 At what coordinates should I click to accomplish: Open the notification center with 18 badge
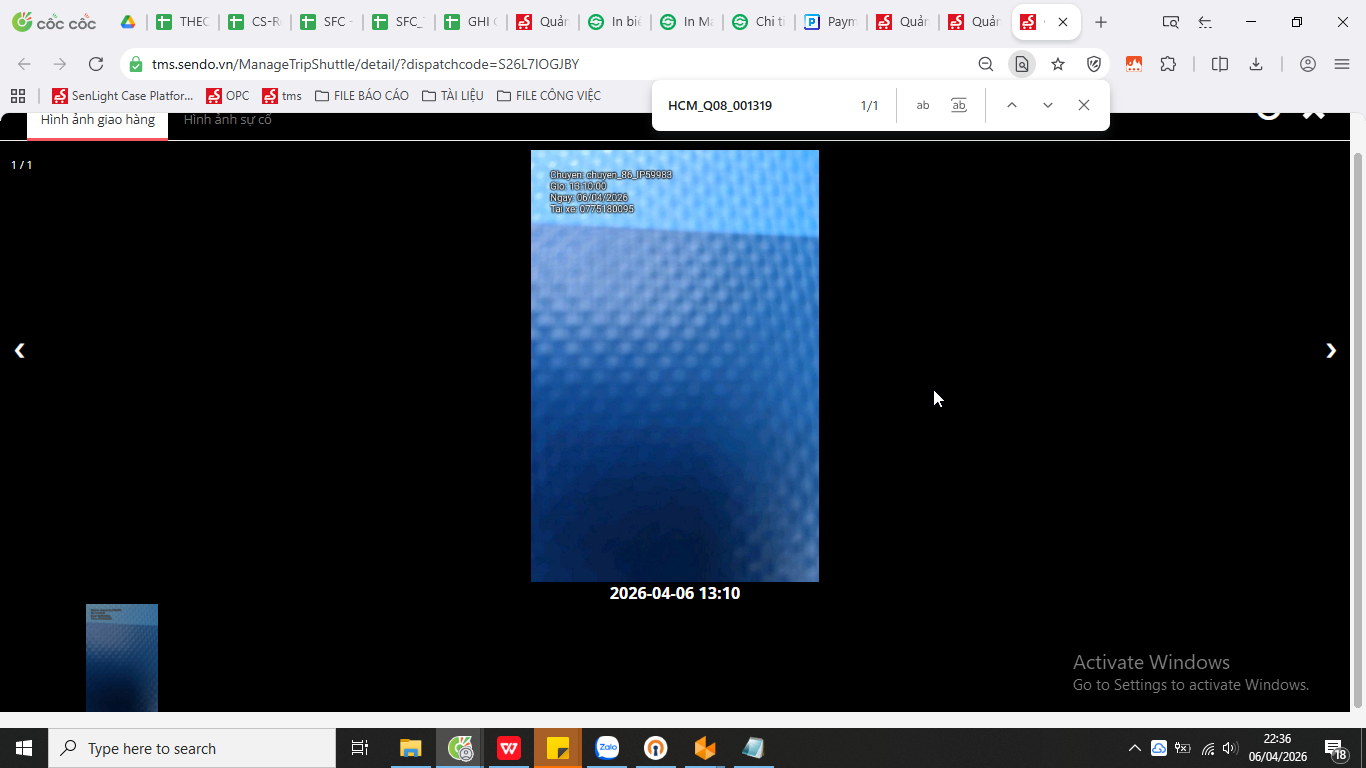click(x=1335, y=748)
